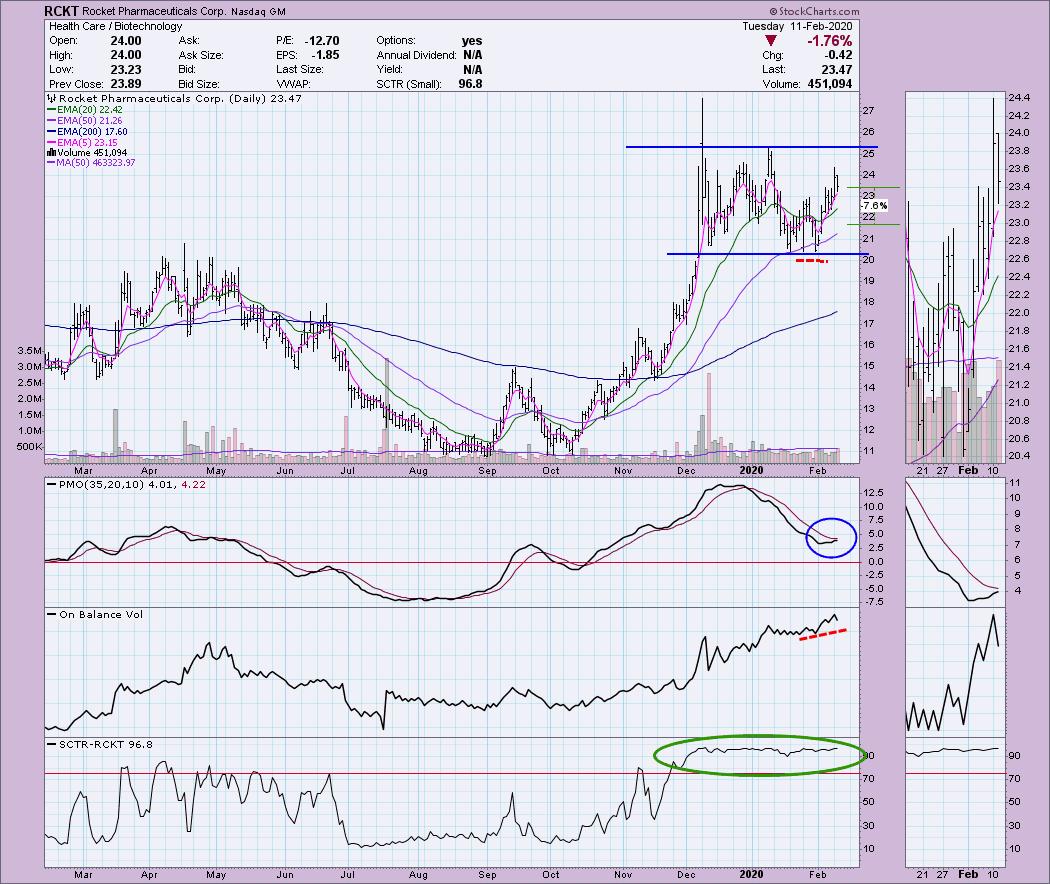Screen dimensions: 1050x884
Task: Open the zoomed PMO thumbnail panel
Action: tap(956, 542)
